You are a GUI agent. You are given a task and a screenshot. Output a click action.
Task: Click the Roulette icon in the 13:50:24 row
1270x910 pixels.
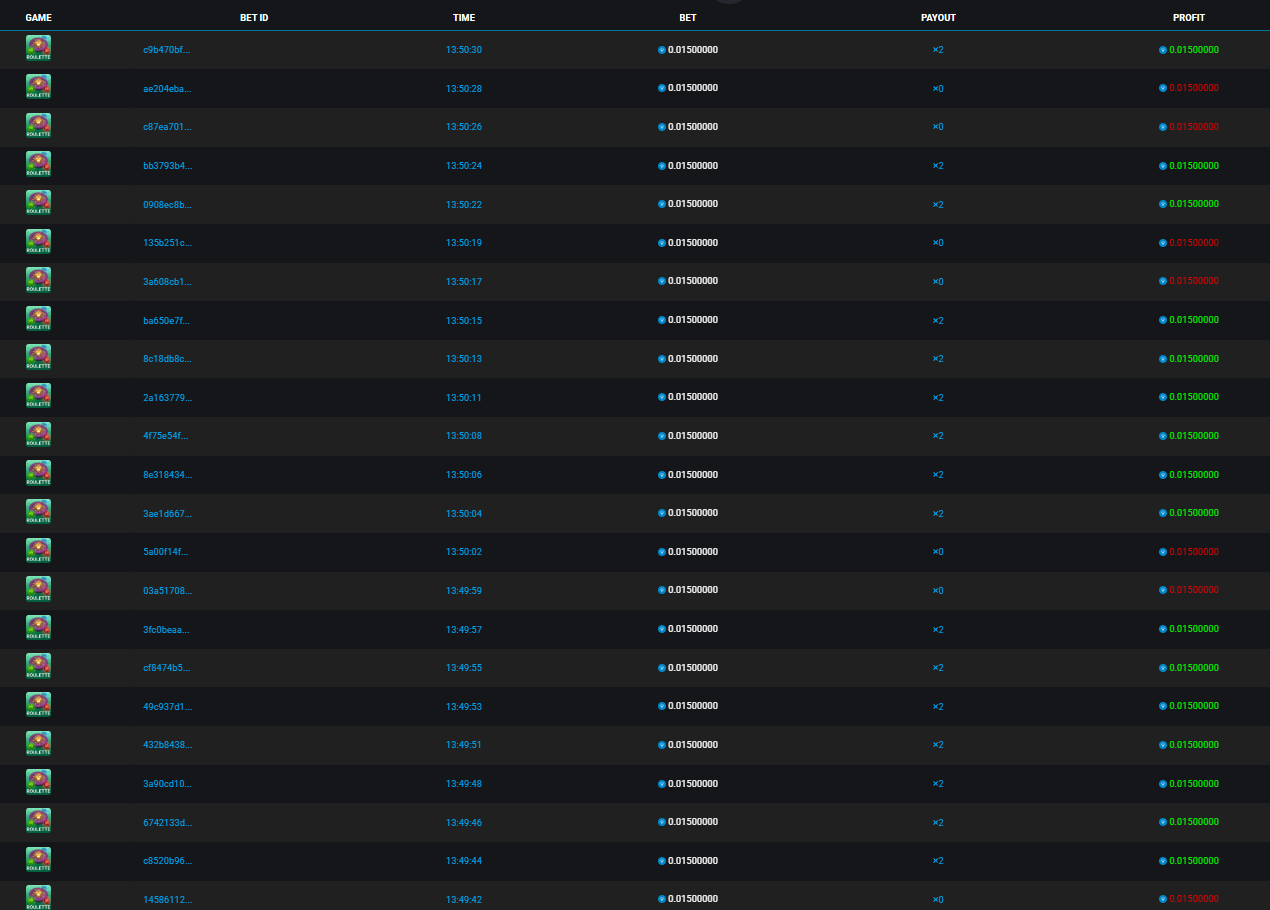click(x=38, y=165)
